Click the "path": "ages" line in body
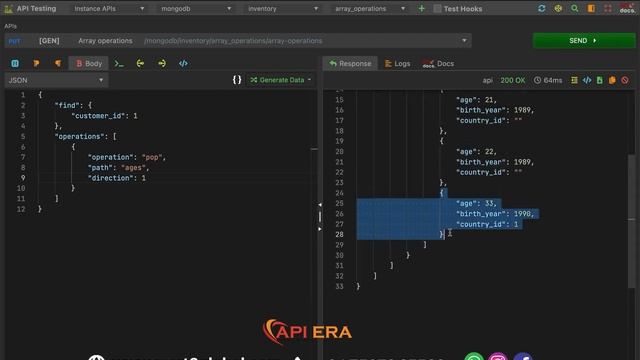This screenshot has width=640, height=360. pos(118,168)
